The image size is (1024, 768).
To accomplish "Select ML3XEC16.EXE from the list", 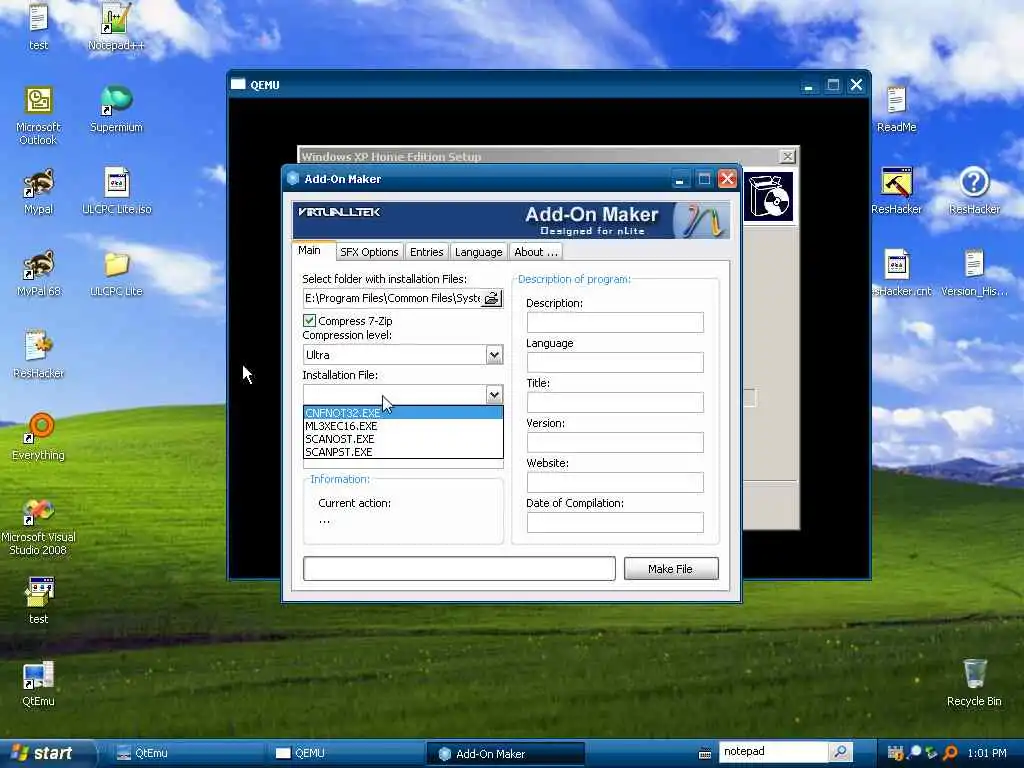I will [403, 426].
